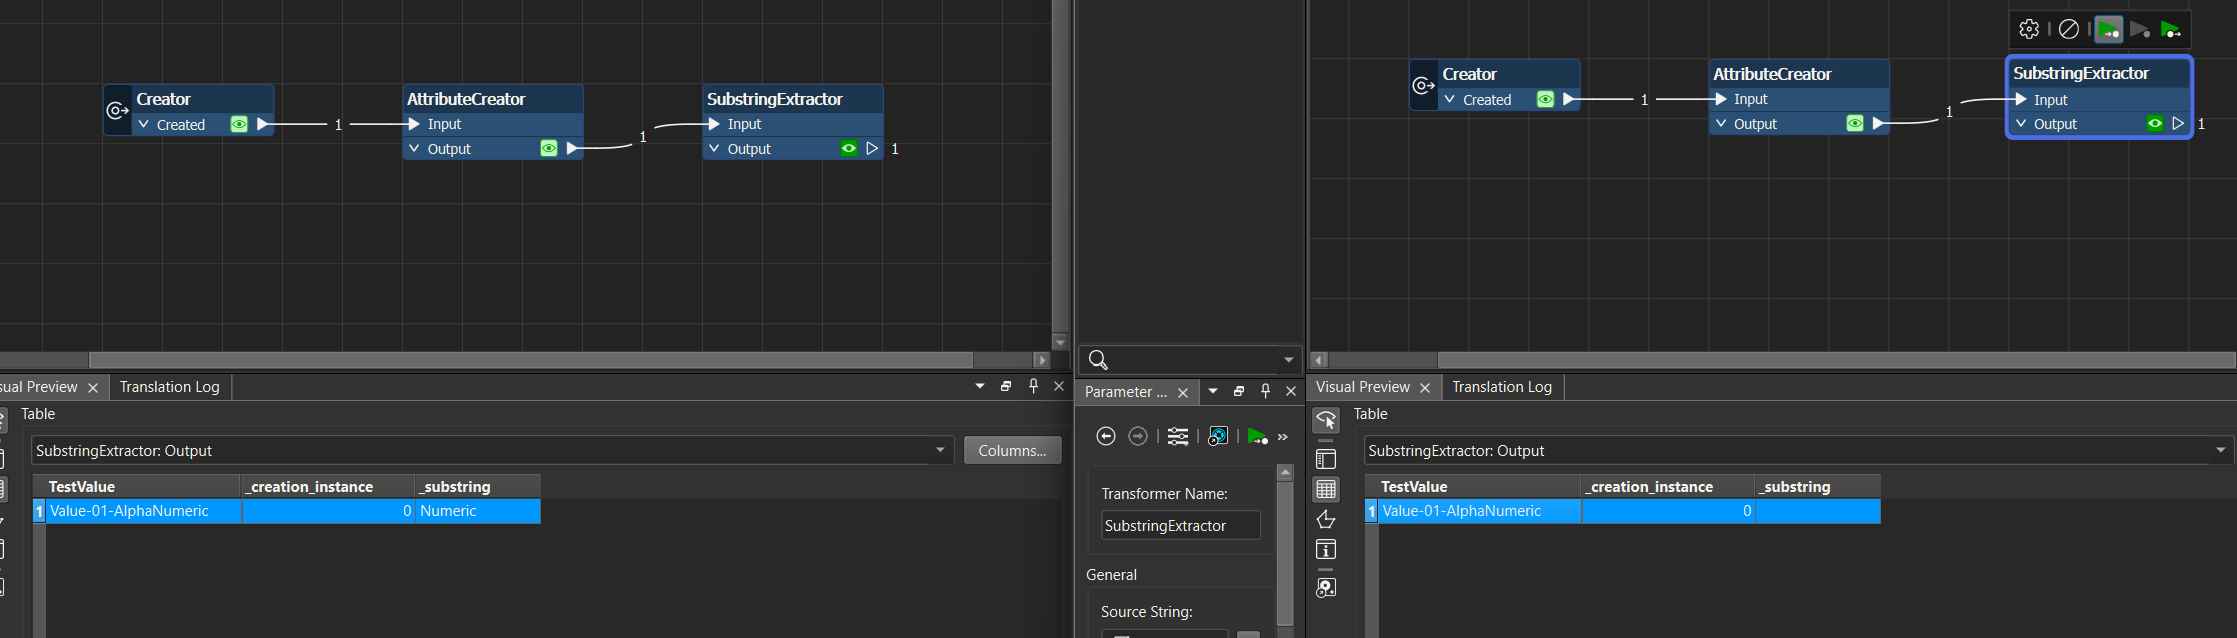Open the left Visual Preview panel options dropdown
The image size is (2237, 638).
click(980, 386)
